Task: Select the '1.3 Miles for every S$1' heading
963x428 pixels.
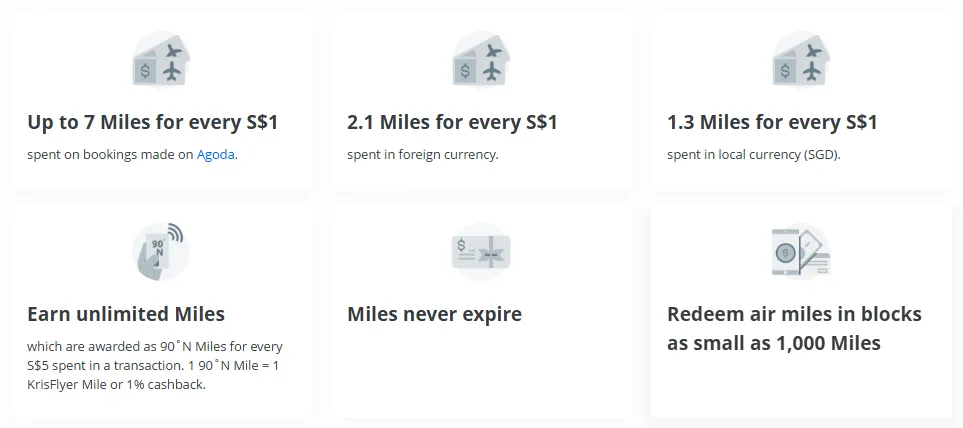Action: (772, 123)
